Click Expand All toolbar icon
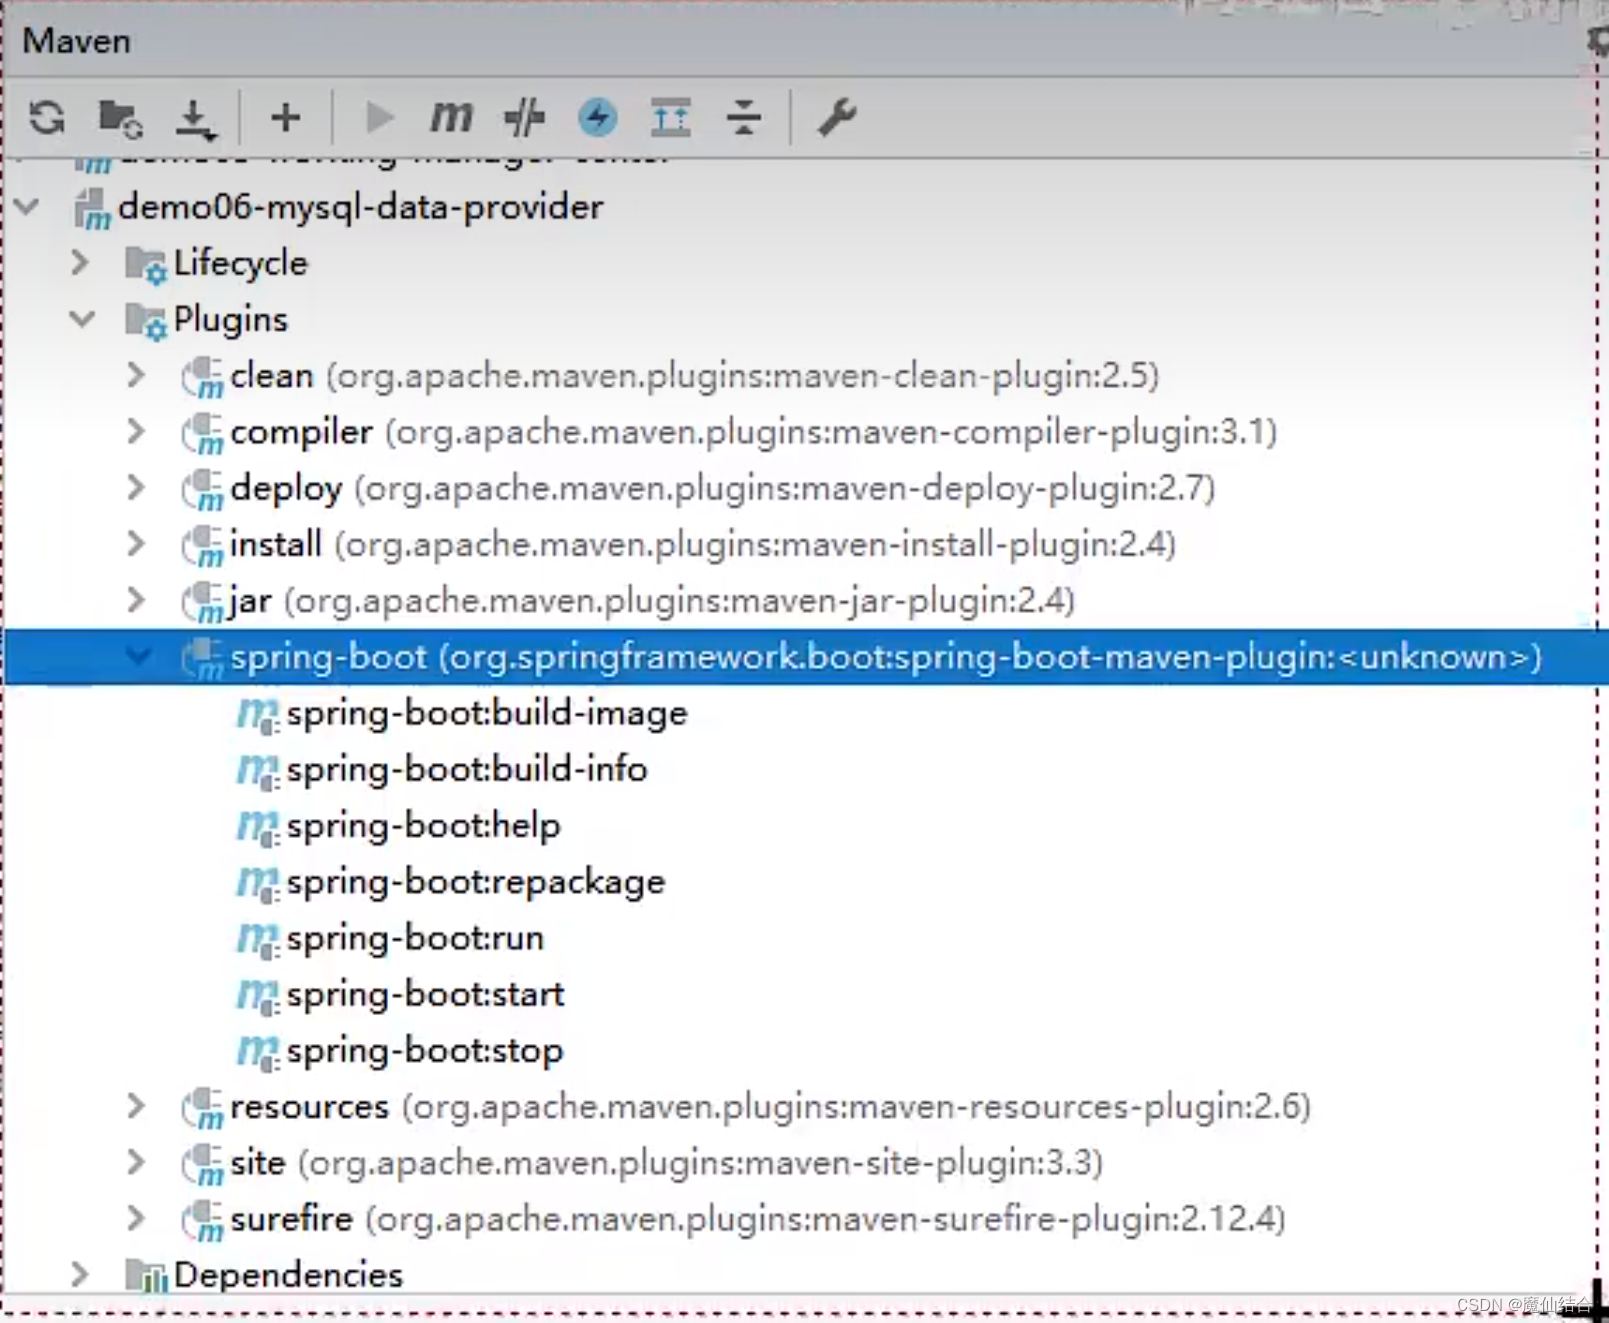Image resolution: width=1609 pixels, height=1323 pixels. [671, 118]
